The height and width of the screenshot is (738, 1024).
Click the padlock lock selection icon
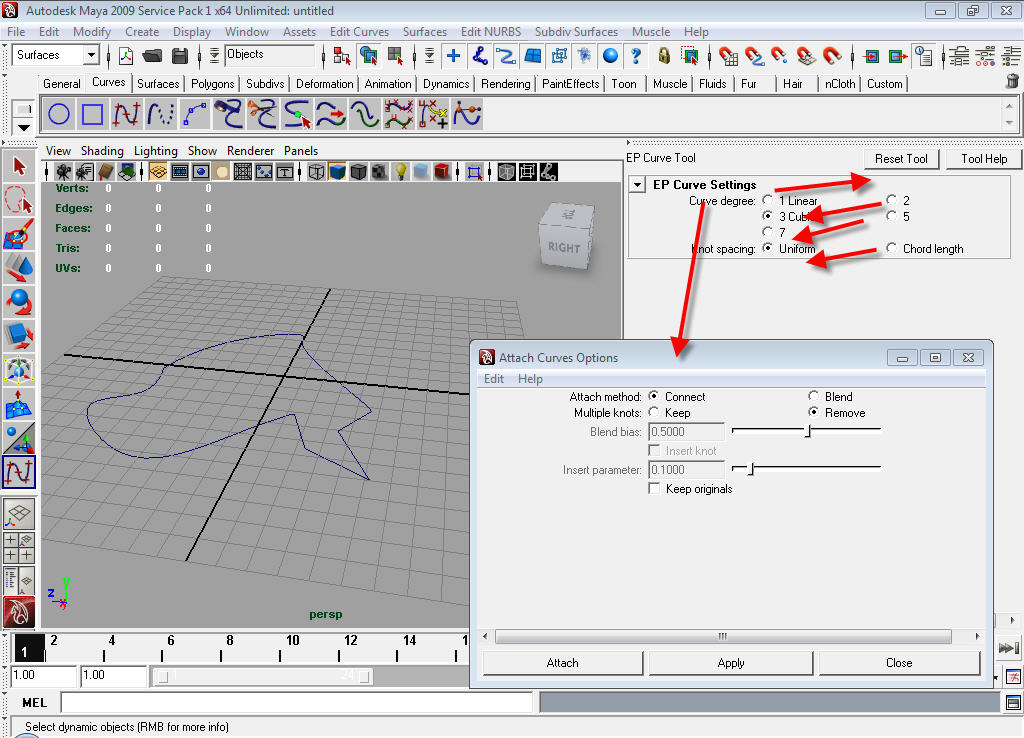tap(664, 56)
